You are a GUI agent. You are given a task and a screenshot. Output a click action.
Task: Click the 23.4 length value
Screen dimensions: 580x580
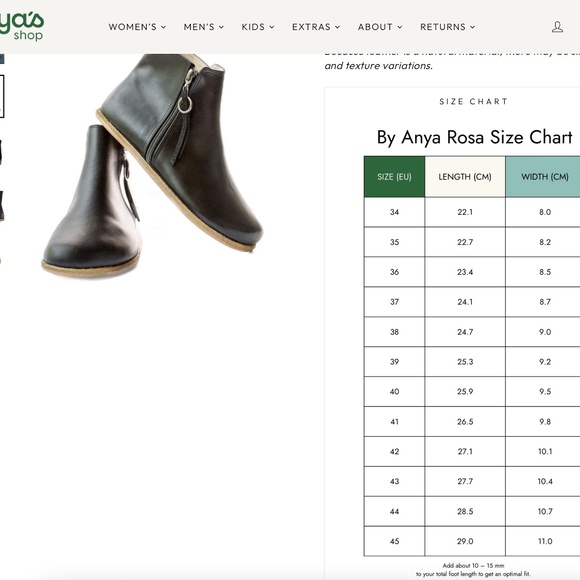tap(465, 272)
